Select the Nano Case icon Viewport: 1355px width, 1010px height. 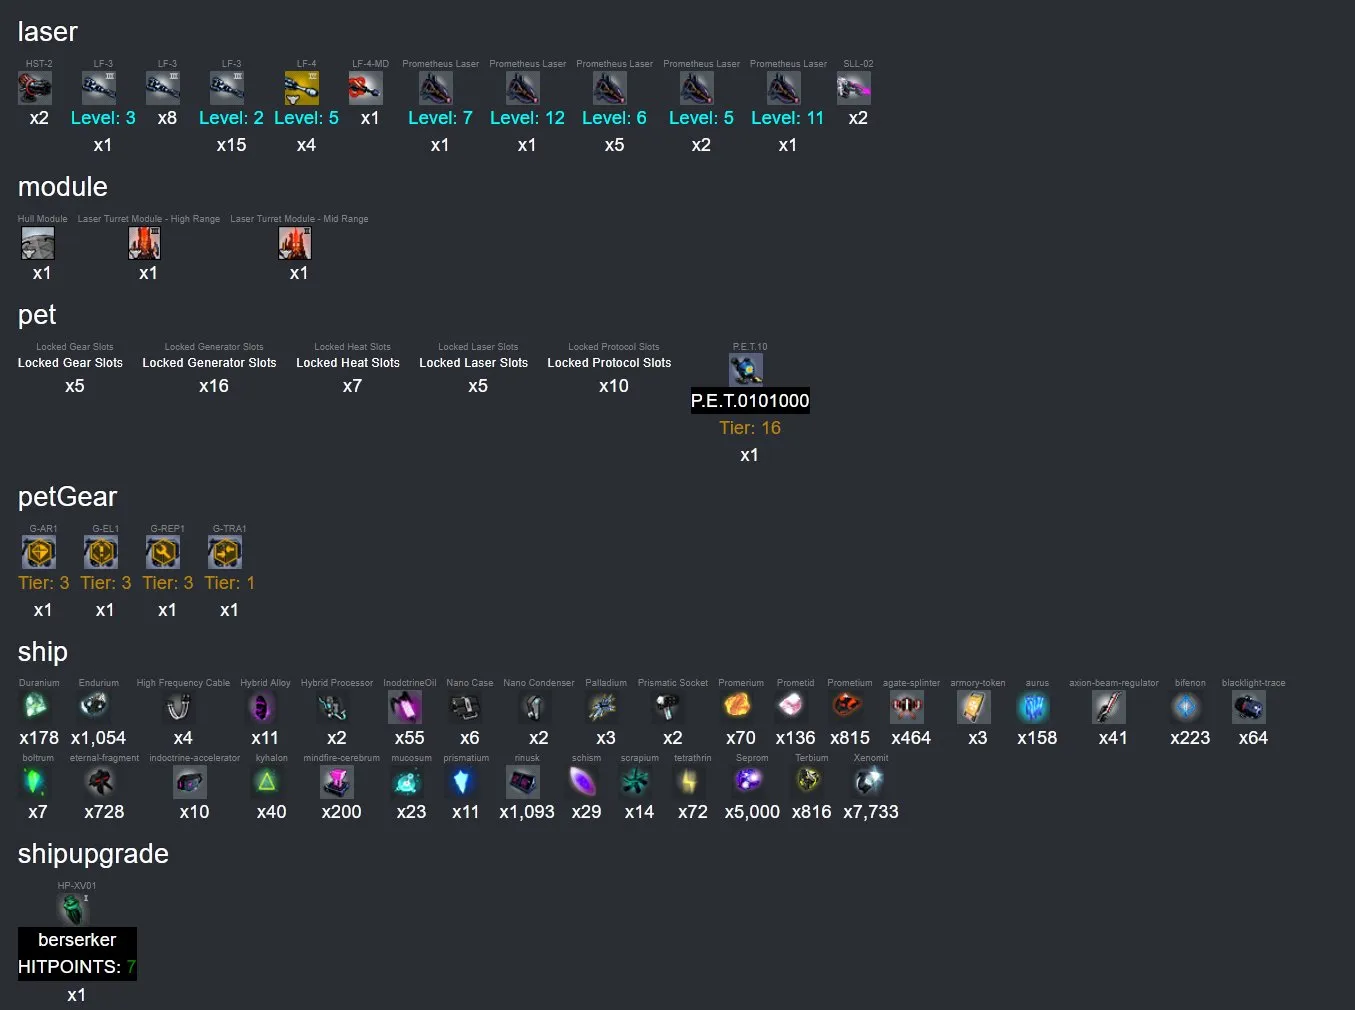click(x=466, y=707)
